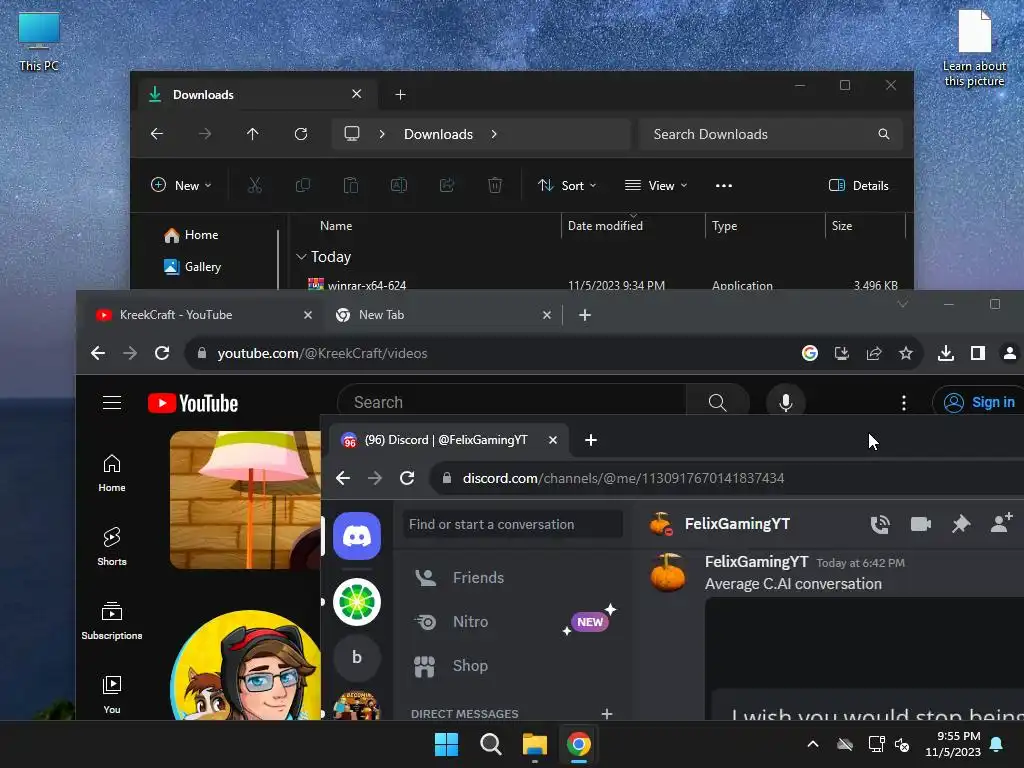Open 'Learn about this picture' desktop icon
Viewport: 1024px width, 768px height.
pos(974,47)
